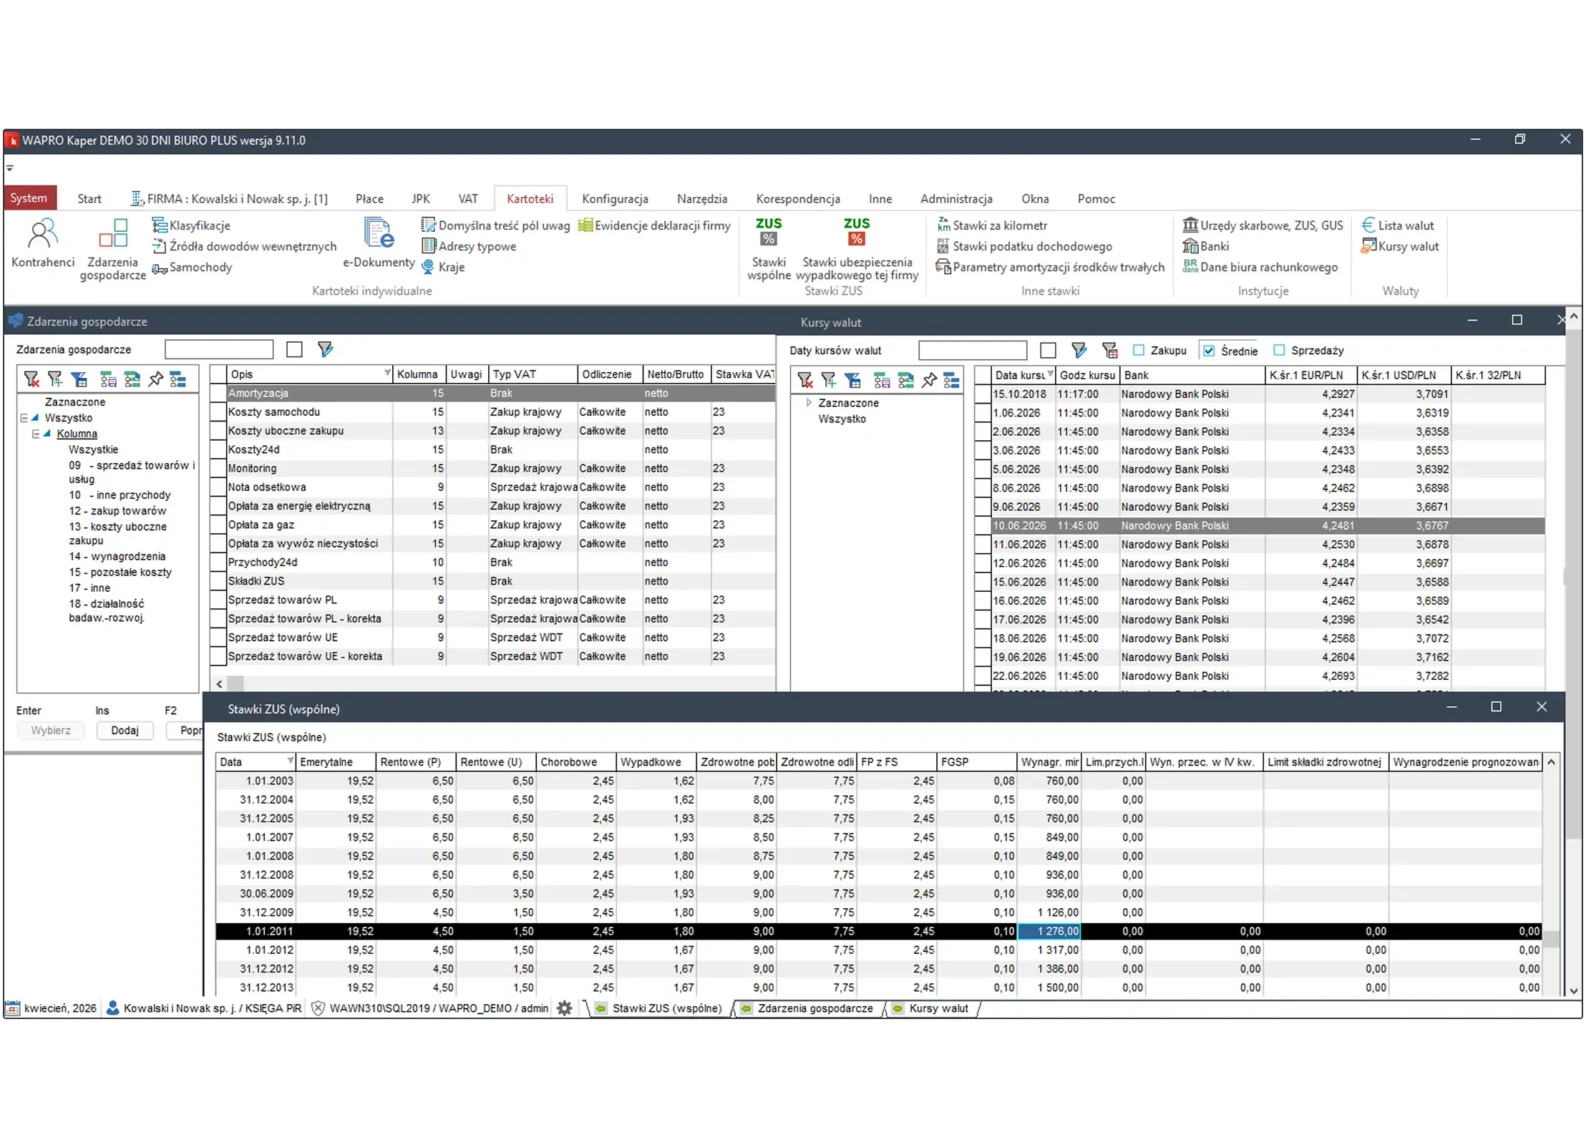Open Adresy typowe
Screen dimensions: 1586x1145
[469, 247]
